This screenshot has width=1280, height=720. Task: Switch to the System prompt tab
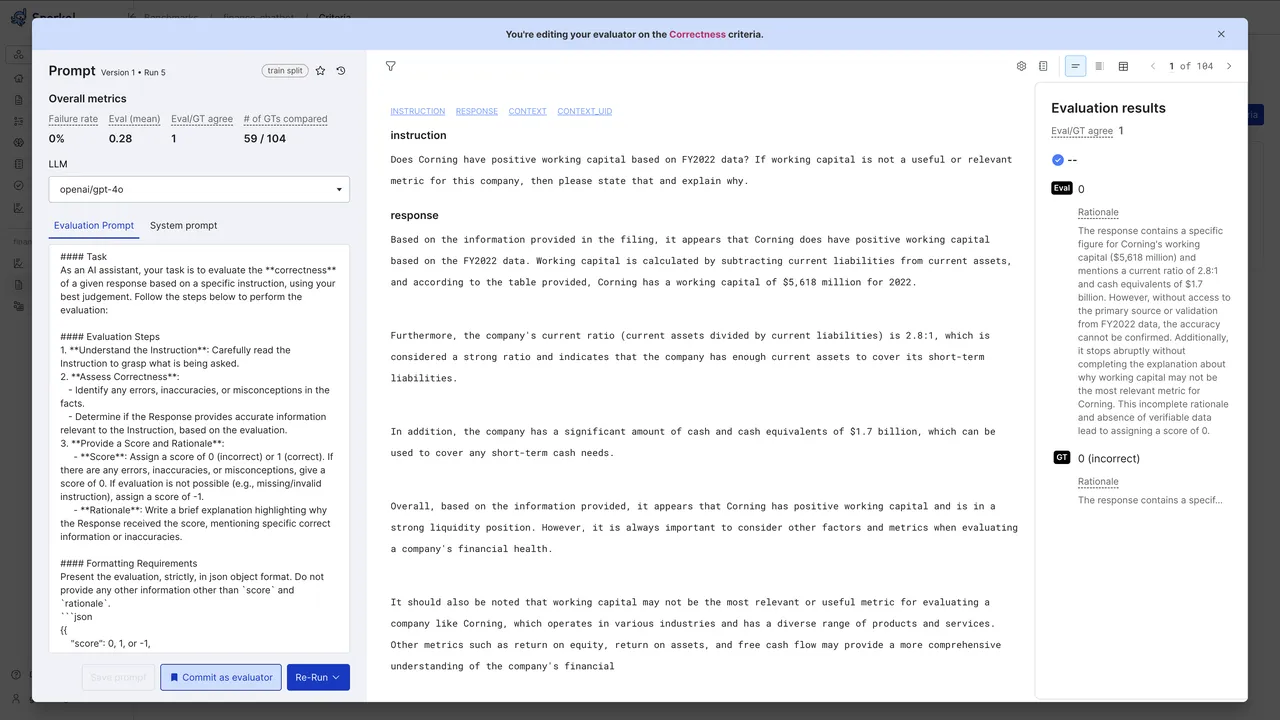pos(183,225)
